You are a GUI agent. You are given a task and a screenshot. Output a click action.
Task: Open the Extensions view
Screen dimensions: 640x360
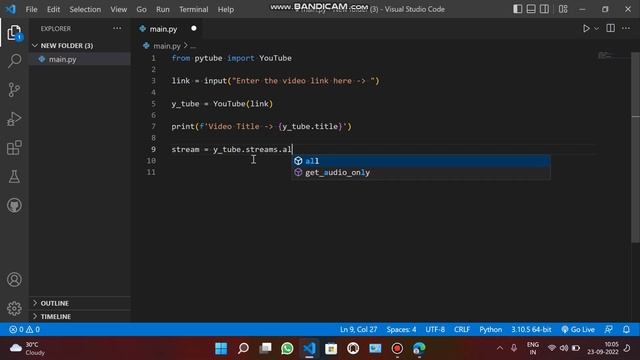[14, 148]
